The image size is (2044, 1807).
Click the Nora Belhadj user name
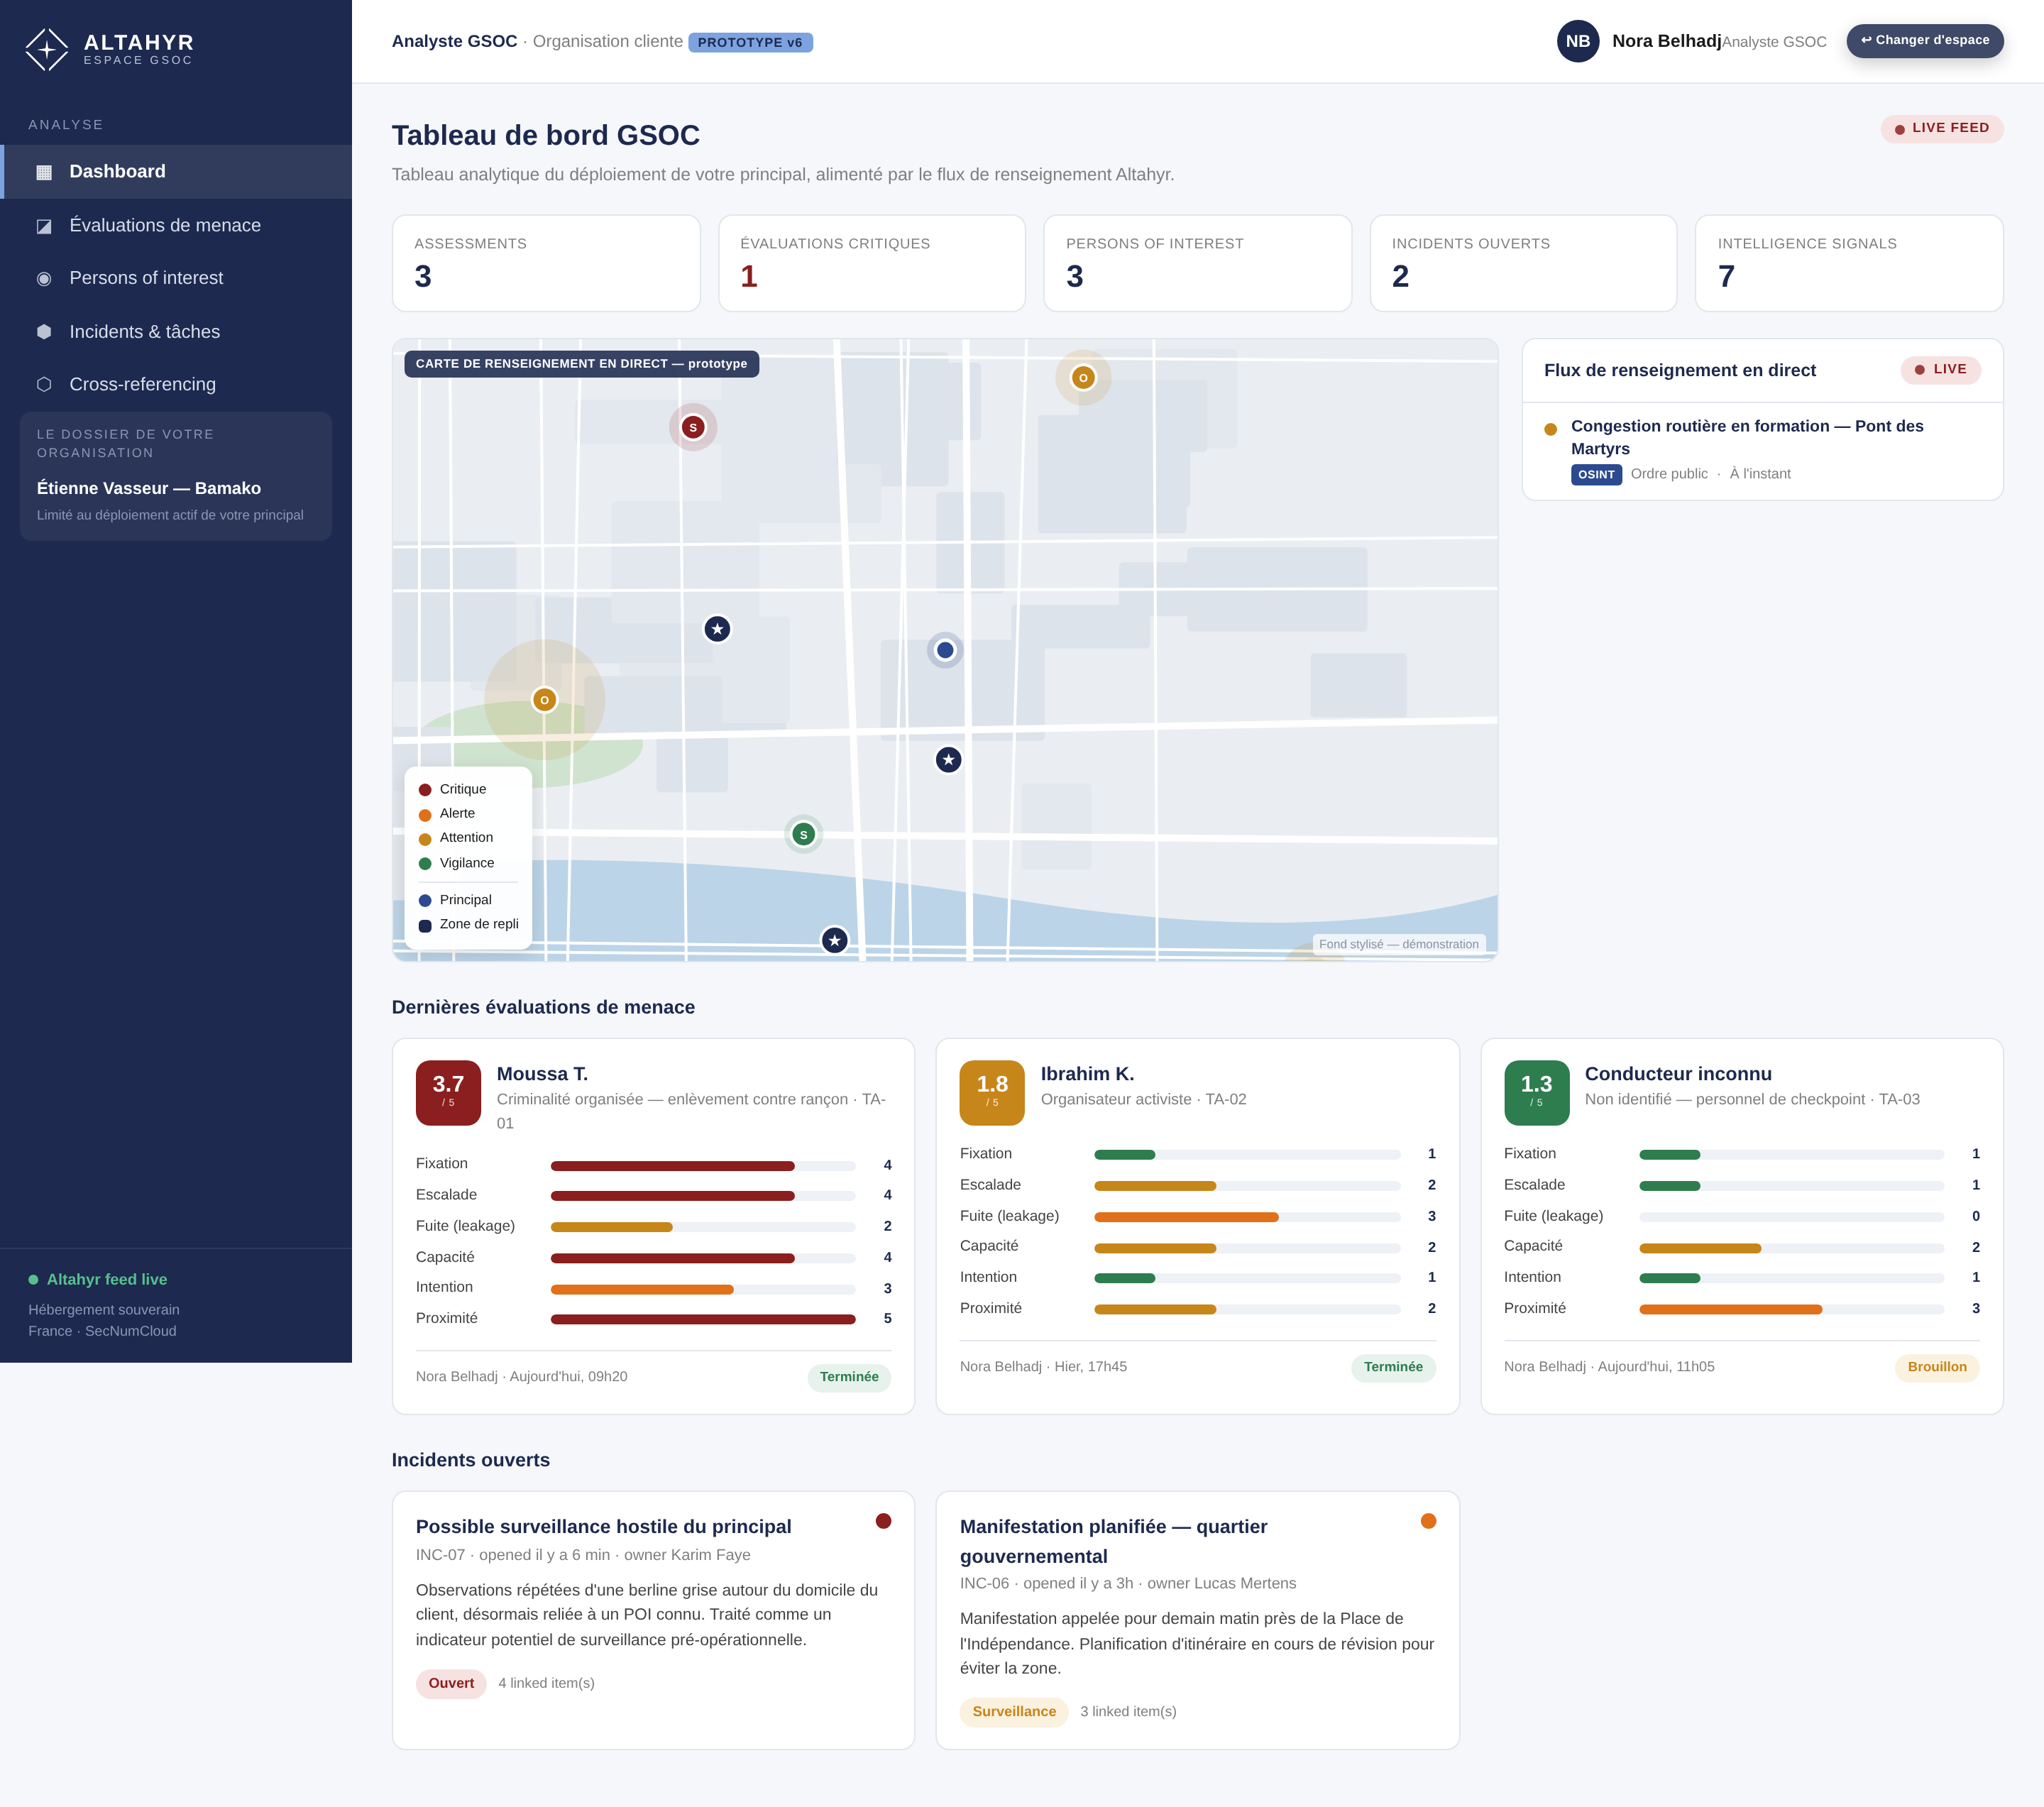(1666, 41)
